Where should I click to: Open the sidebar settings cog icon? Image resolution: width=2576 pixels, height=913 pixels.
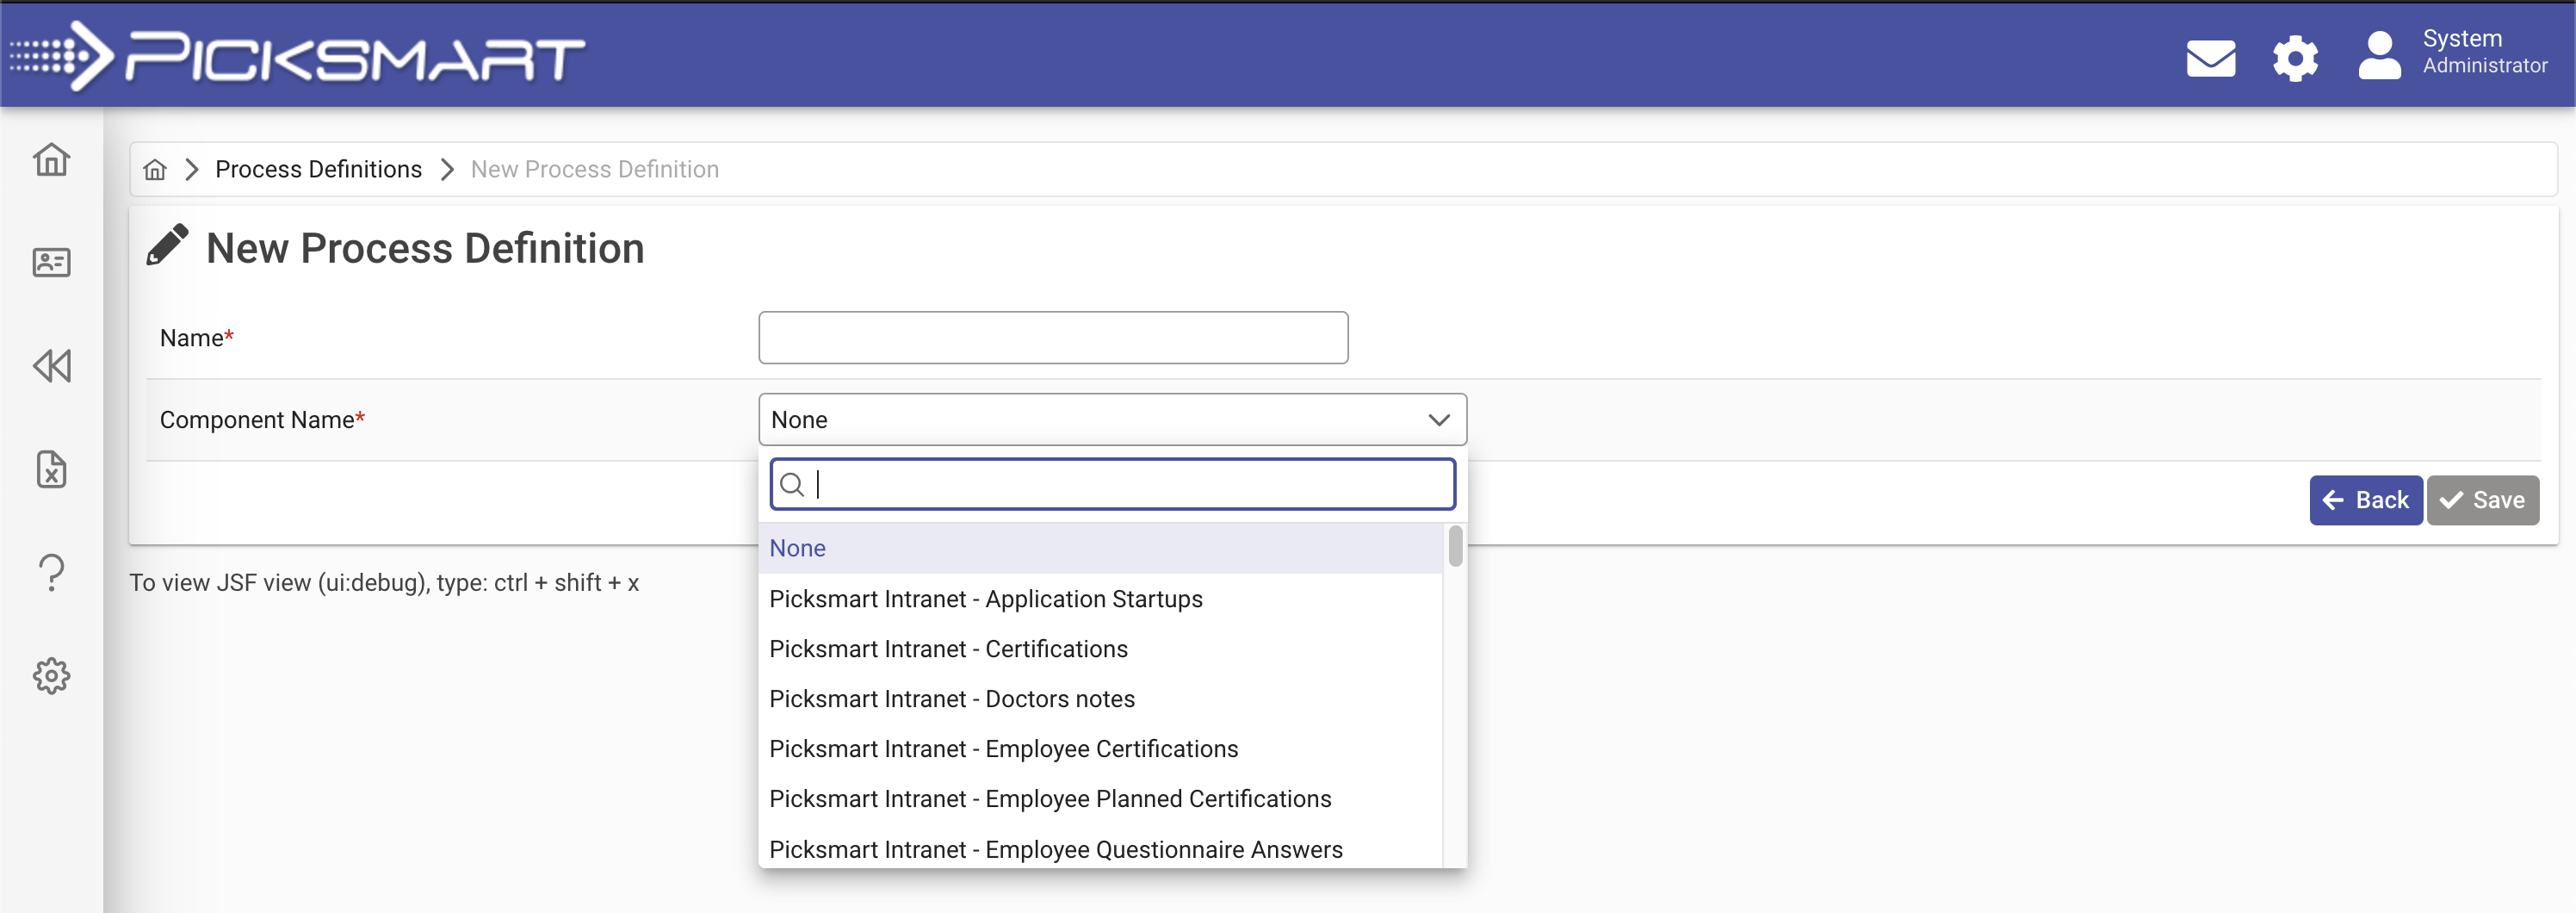[51, 676]
